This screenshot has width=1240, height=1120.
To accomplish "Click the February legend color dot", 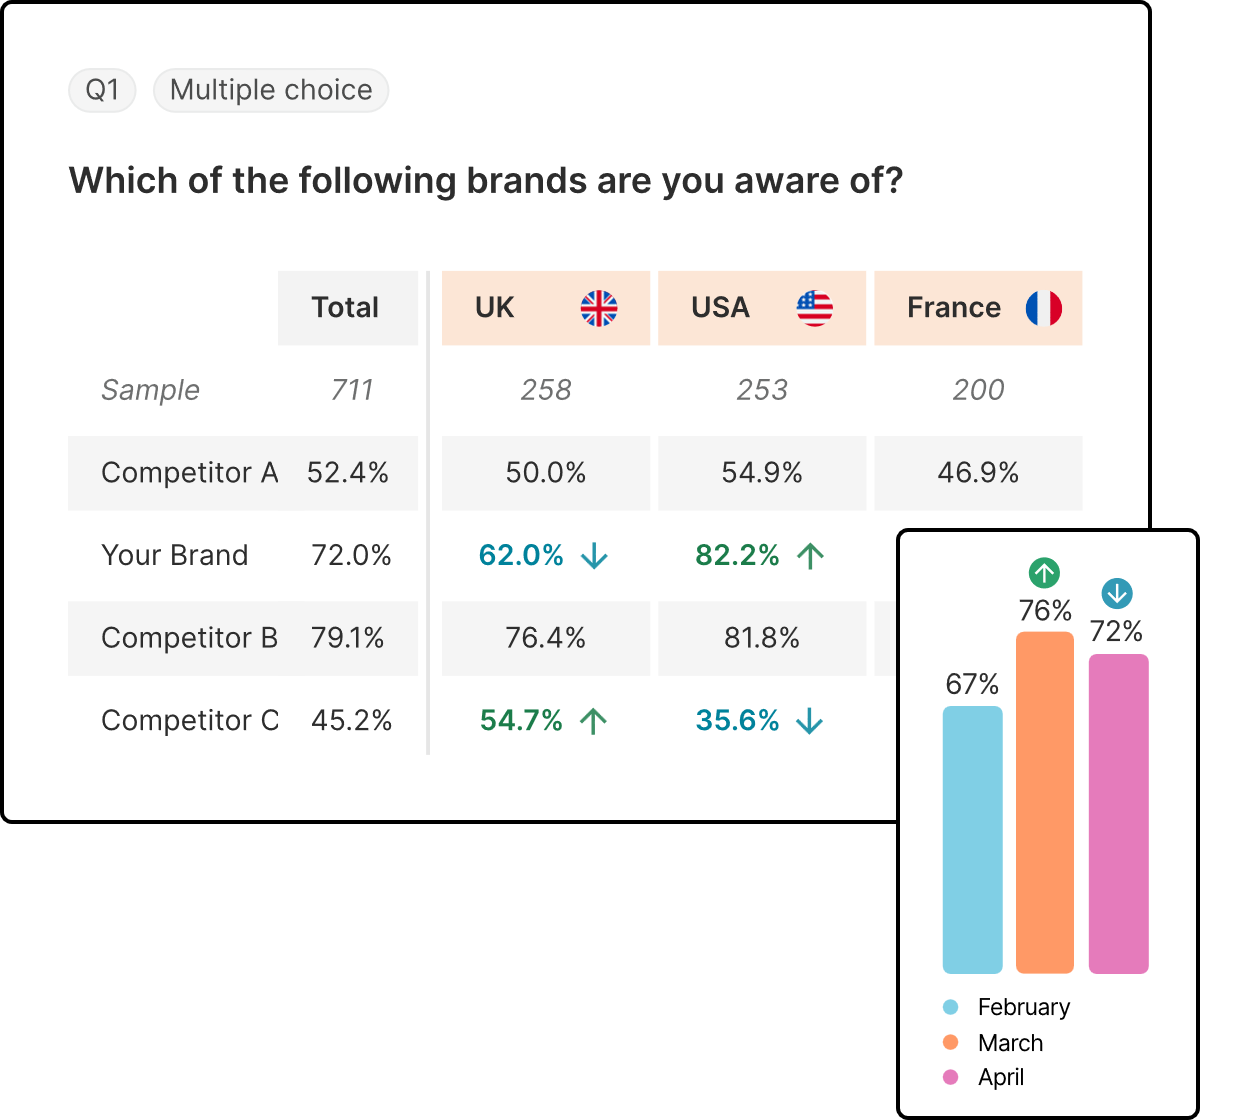I will [951, 1007].
